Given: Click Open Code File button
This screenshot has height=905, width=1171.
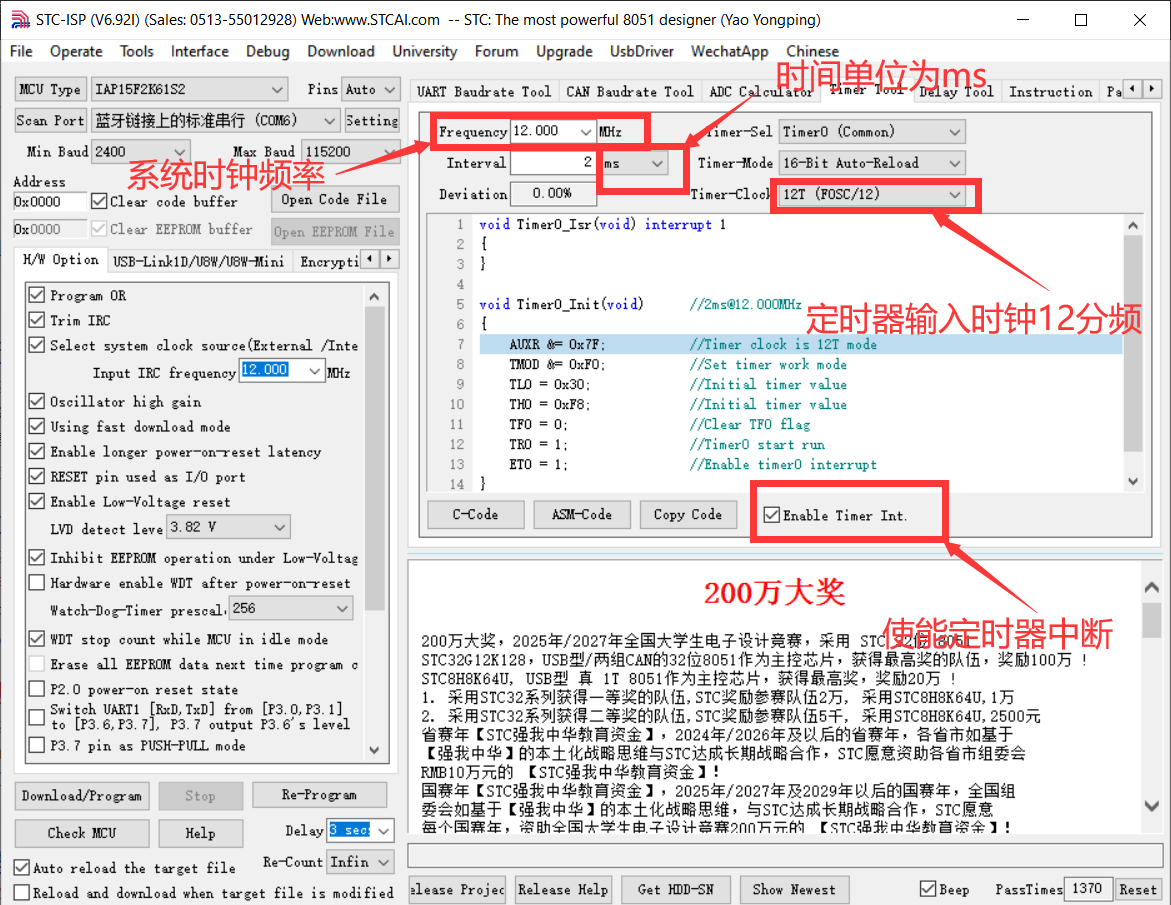Looking at the screenshot, I should [334, 199].
